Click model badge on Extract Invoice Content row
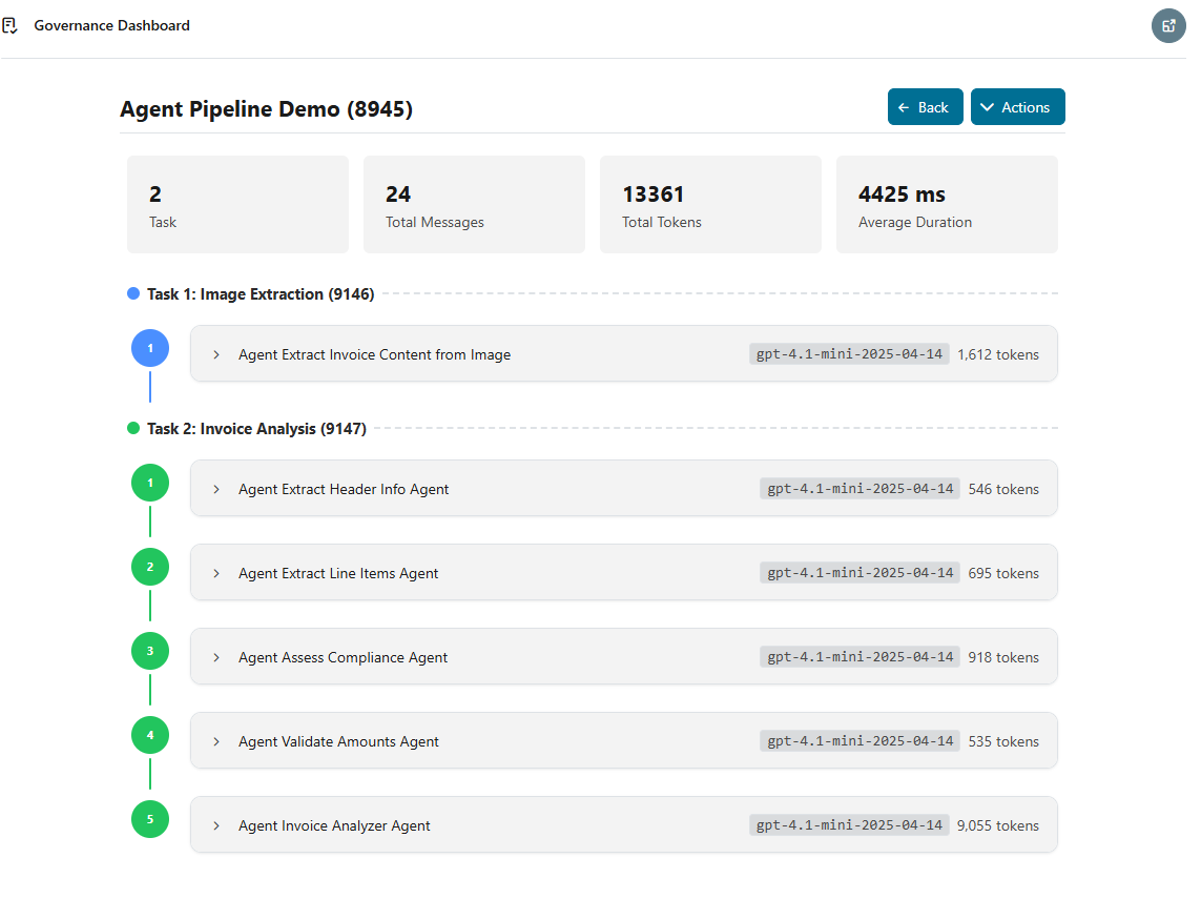The image size is (1201, 920). click(x=849, y=354)
